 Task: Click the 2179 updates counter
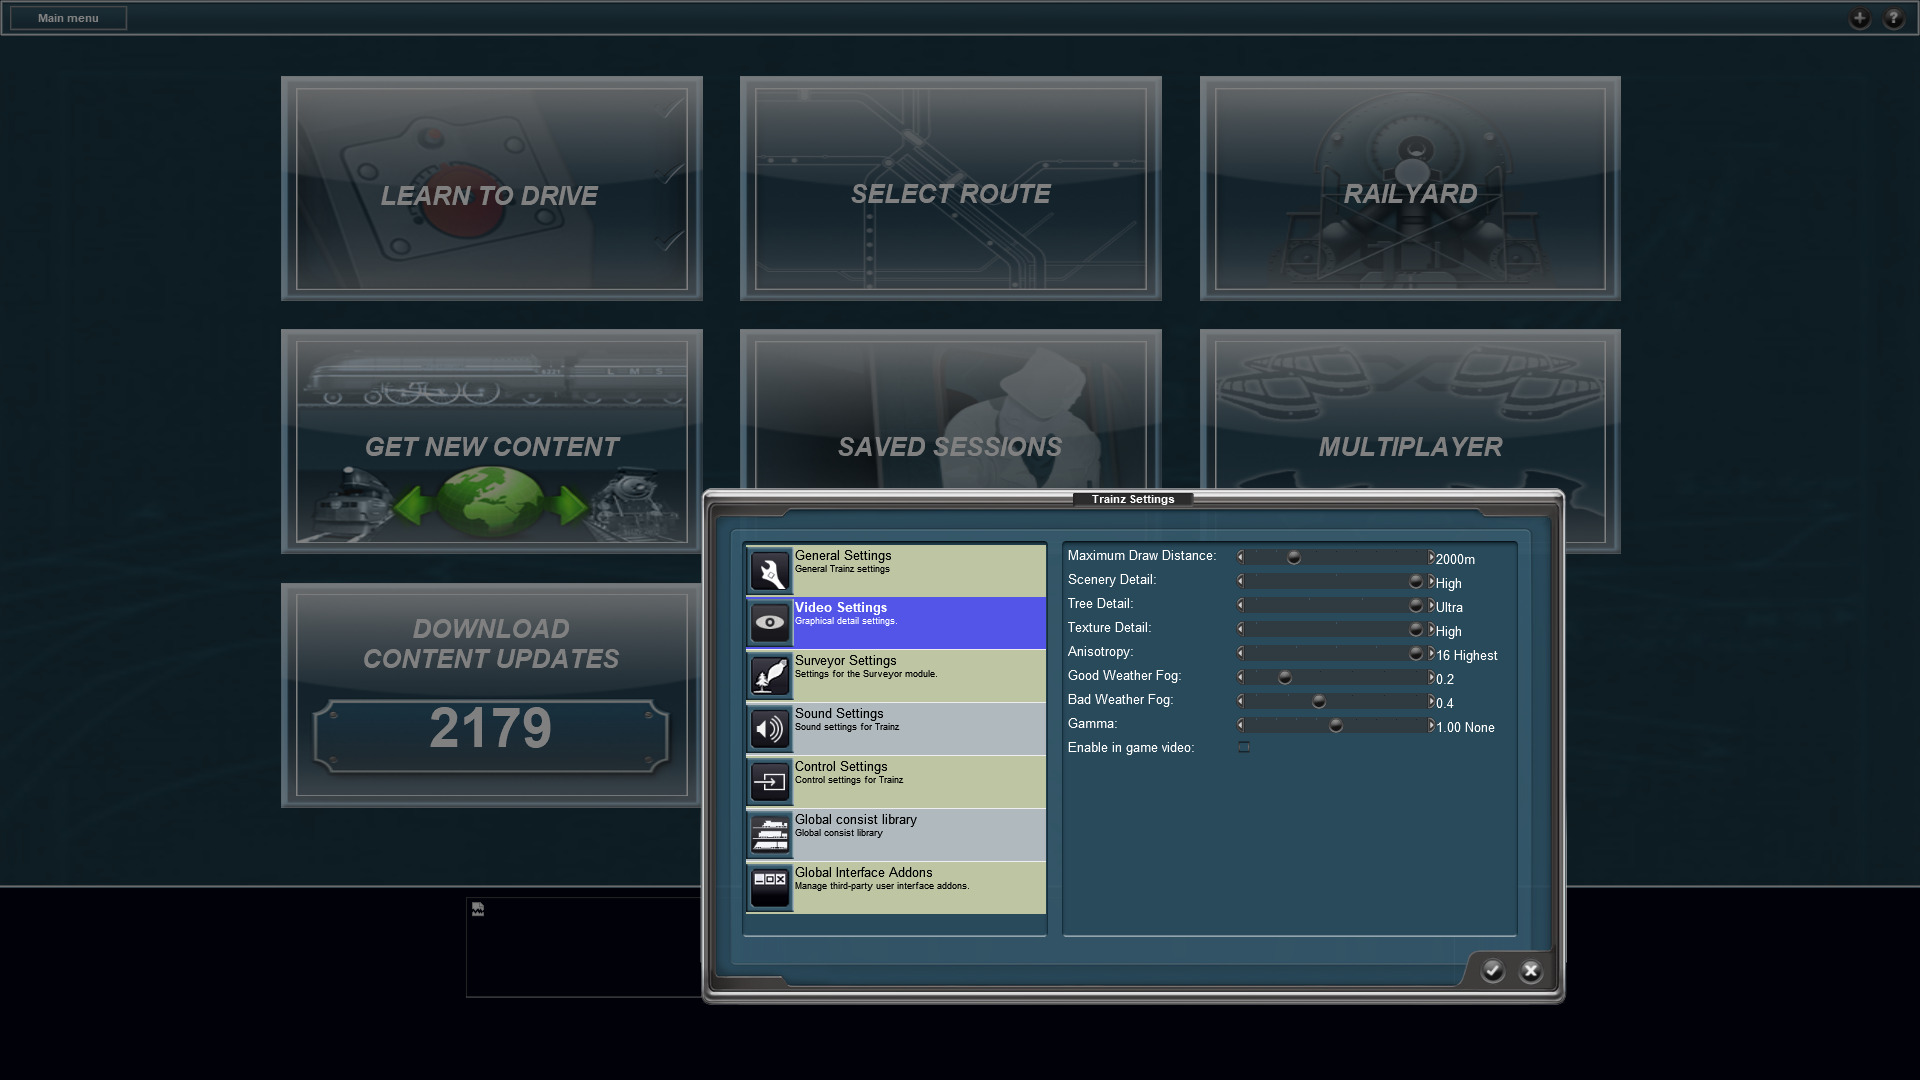pyautogui.click(x=491, y=728)
